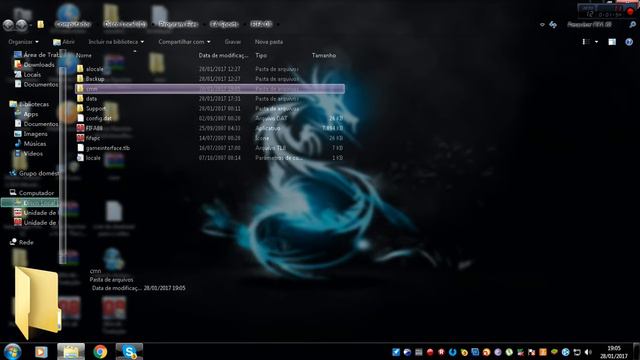The width and height of the screenshot is (640, 360).
Task: Open the Organizar menu
Action: (x=23, y=42)
